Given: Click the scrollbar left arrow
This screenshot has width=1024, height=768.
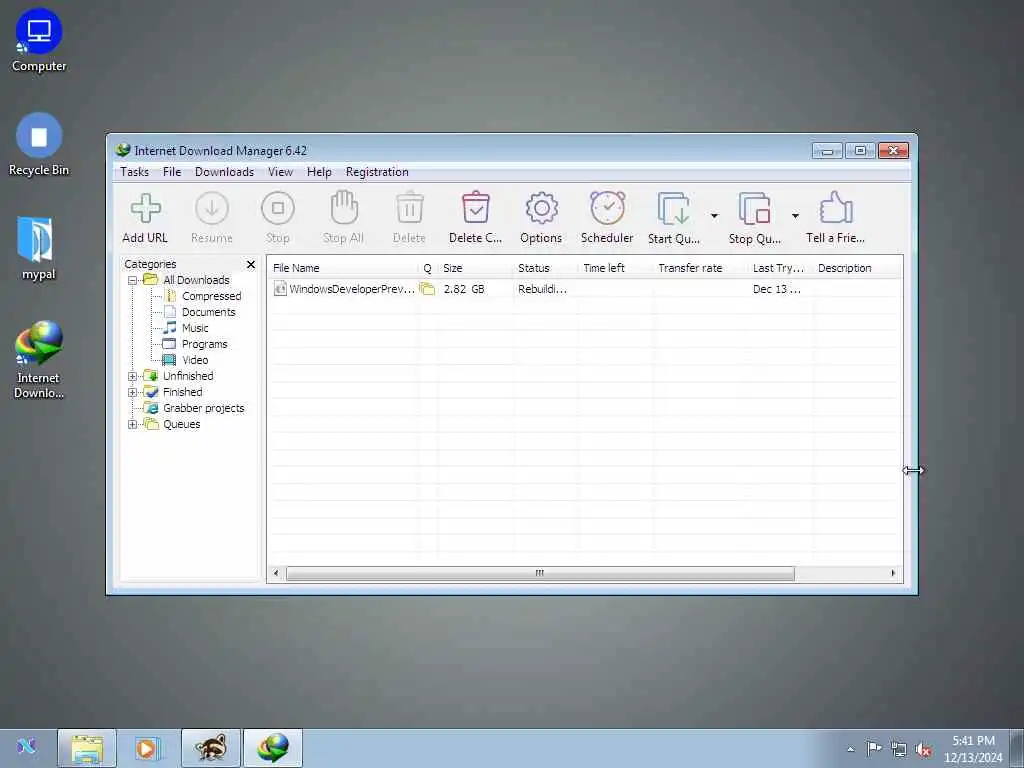Looking at the screenshot, I should pos(276,573).
